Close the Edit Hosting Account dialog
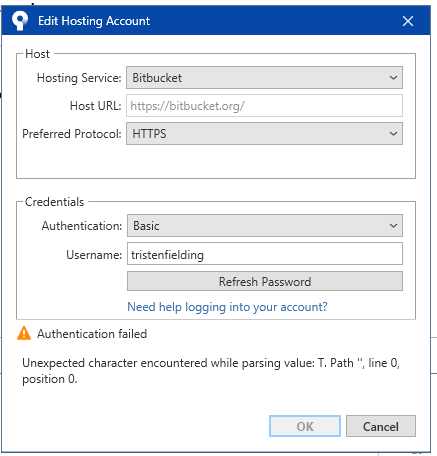Viewport: 437px width, 456px height. tap(408, 21)
